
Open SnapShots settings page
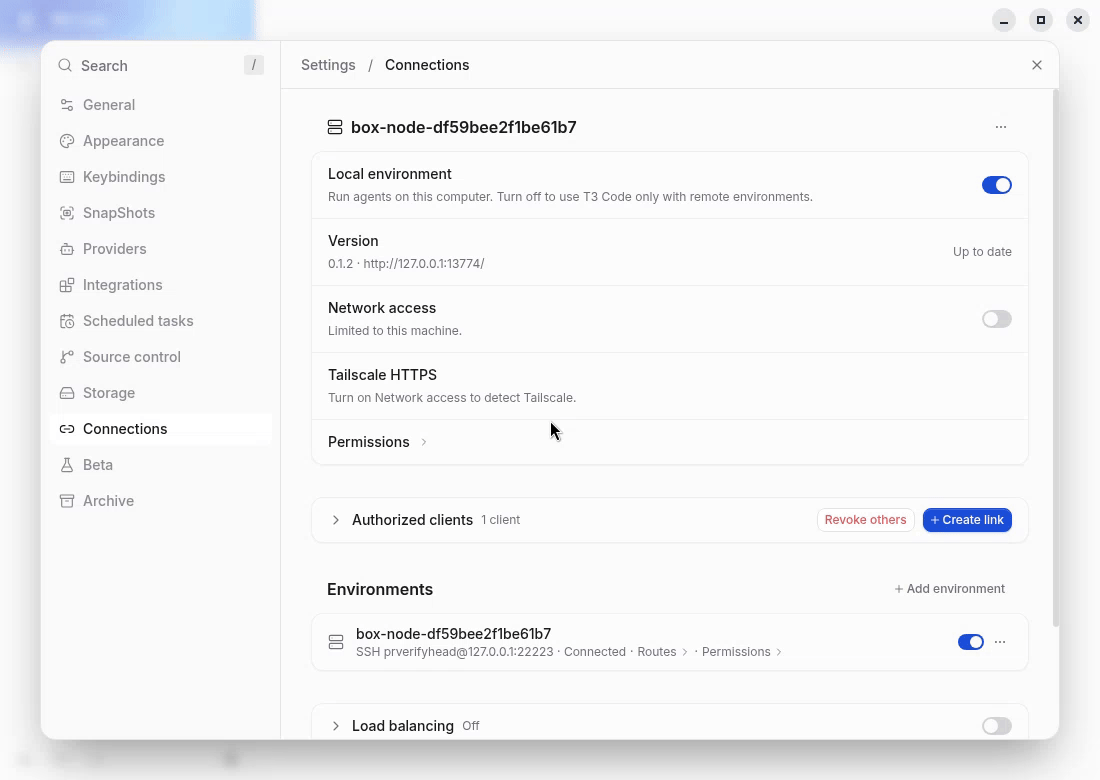point(161,213)
